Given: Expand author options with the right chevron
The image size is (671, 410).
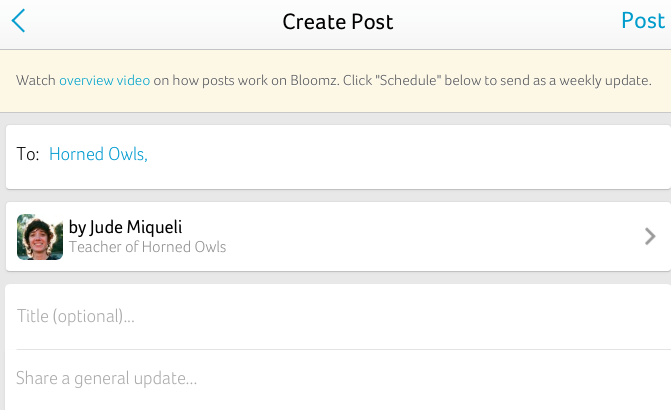Looking at the screenshot, I should (650, 236).
